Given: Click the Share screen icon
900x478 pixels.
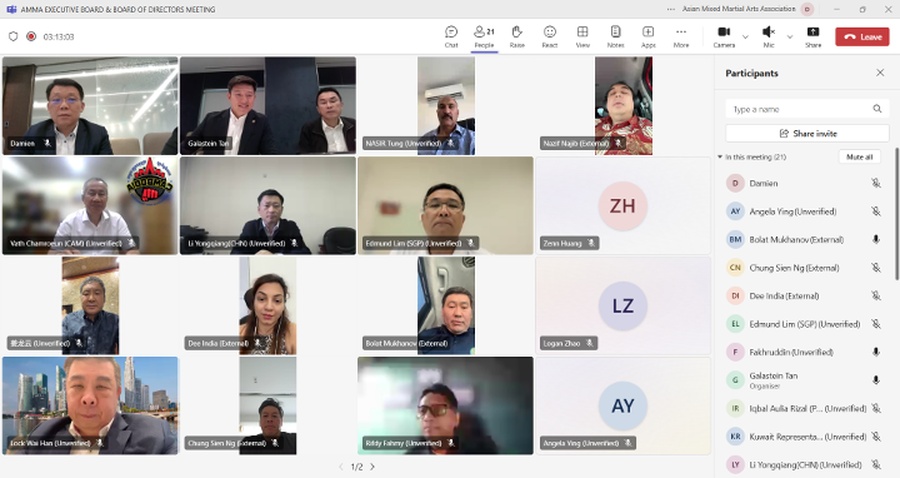Looking at the screenshot, I should click(x=813, y=36).
